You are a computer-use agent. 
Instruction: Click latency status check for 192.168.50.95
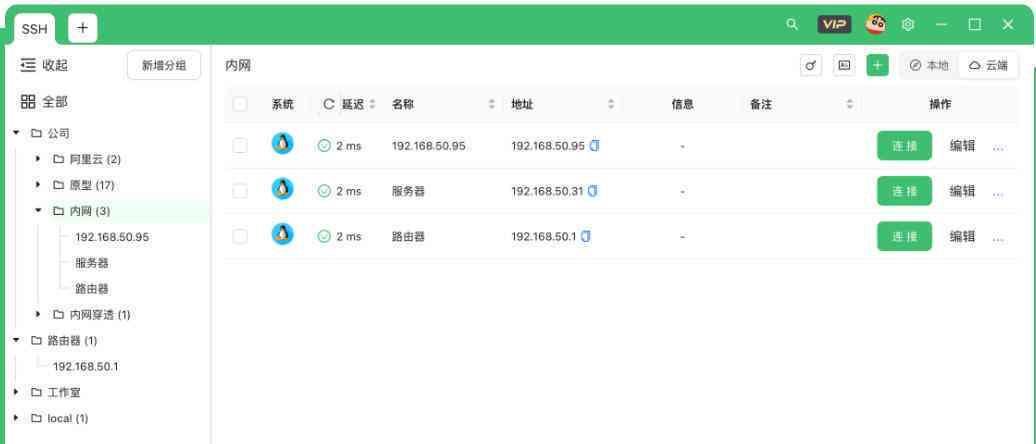(324, 146)
